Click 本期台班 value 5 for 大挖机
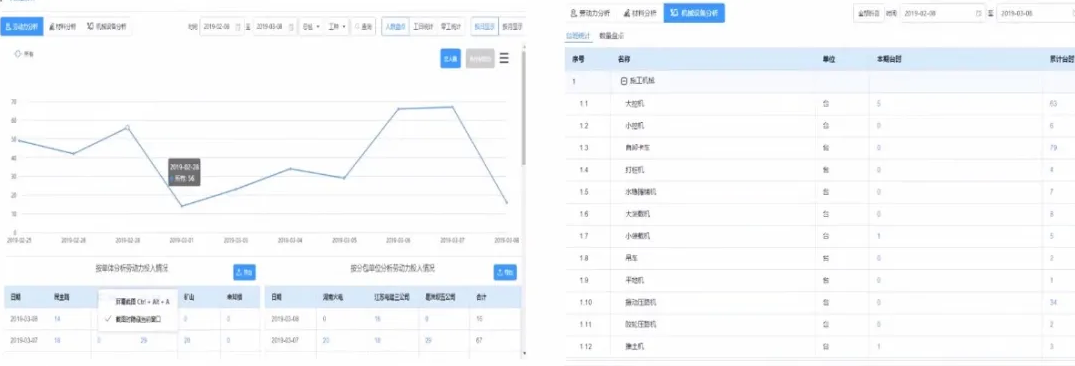Viewport: 1075px width, 366px height. (878, 103)
